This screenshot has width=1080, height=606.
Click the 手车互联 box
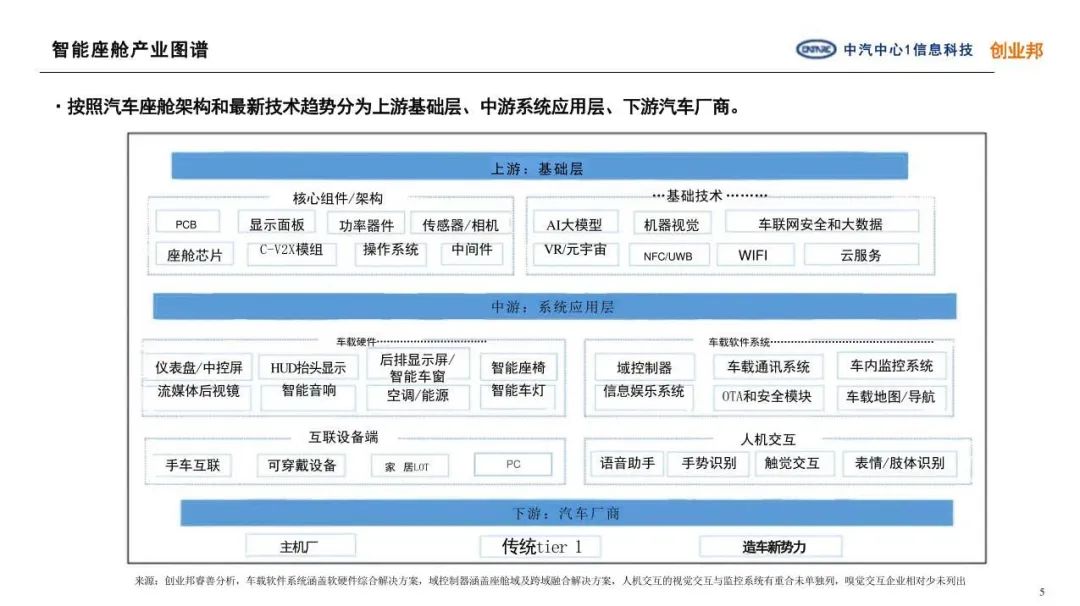[x=192, y=465]
